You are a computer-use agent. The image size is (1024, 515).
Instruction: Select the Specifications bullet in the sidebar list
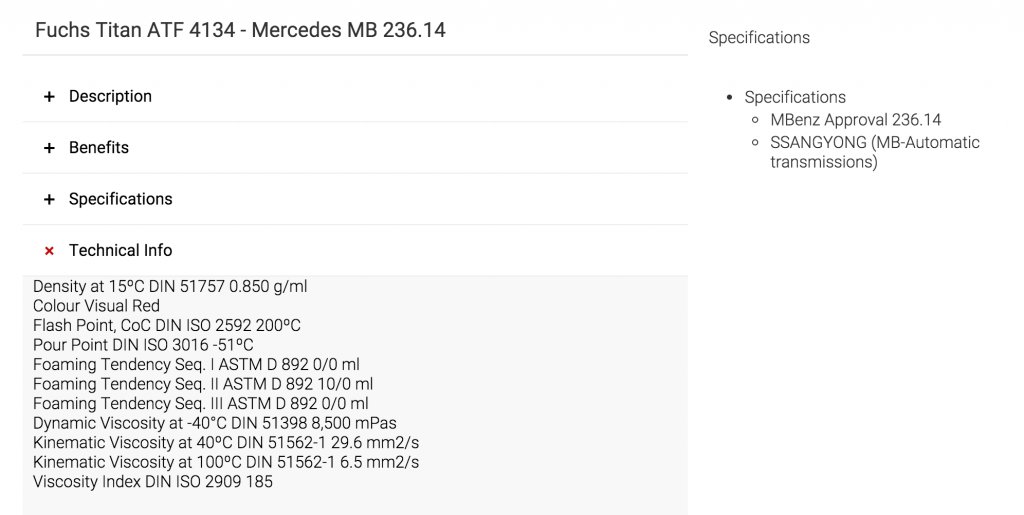(x=795, y=98)
